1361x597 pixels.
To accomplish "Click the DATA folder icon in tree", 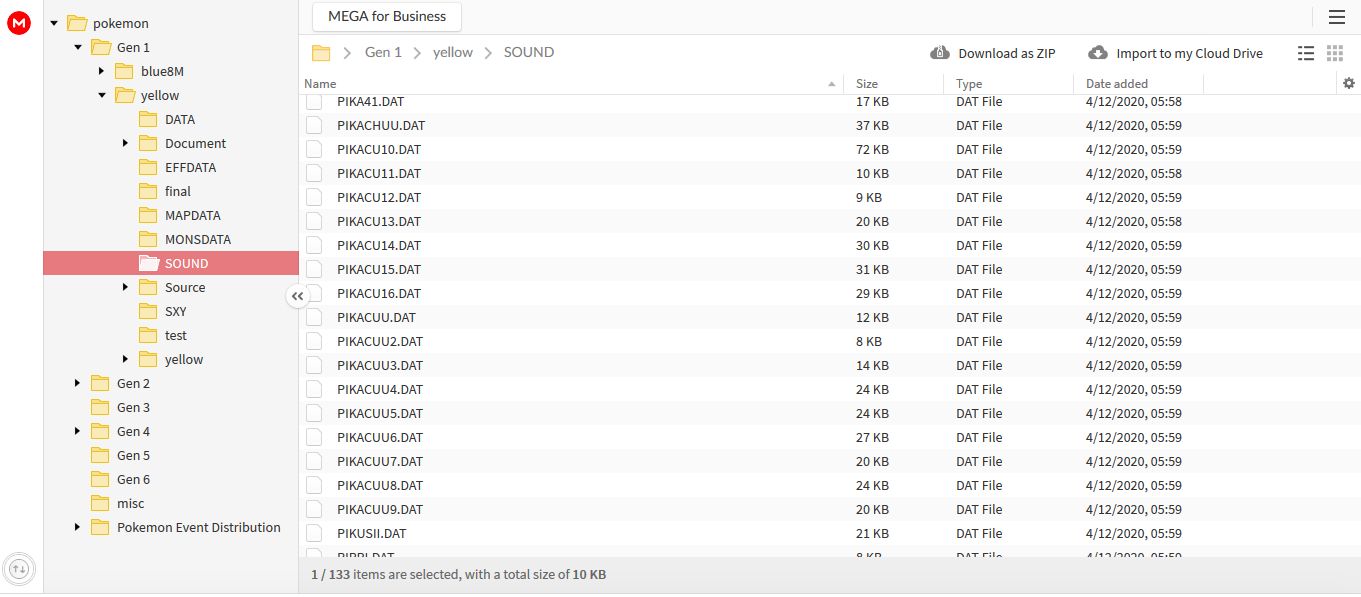I will (x=148, y=119).
